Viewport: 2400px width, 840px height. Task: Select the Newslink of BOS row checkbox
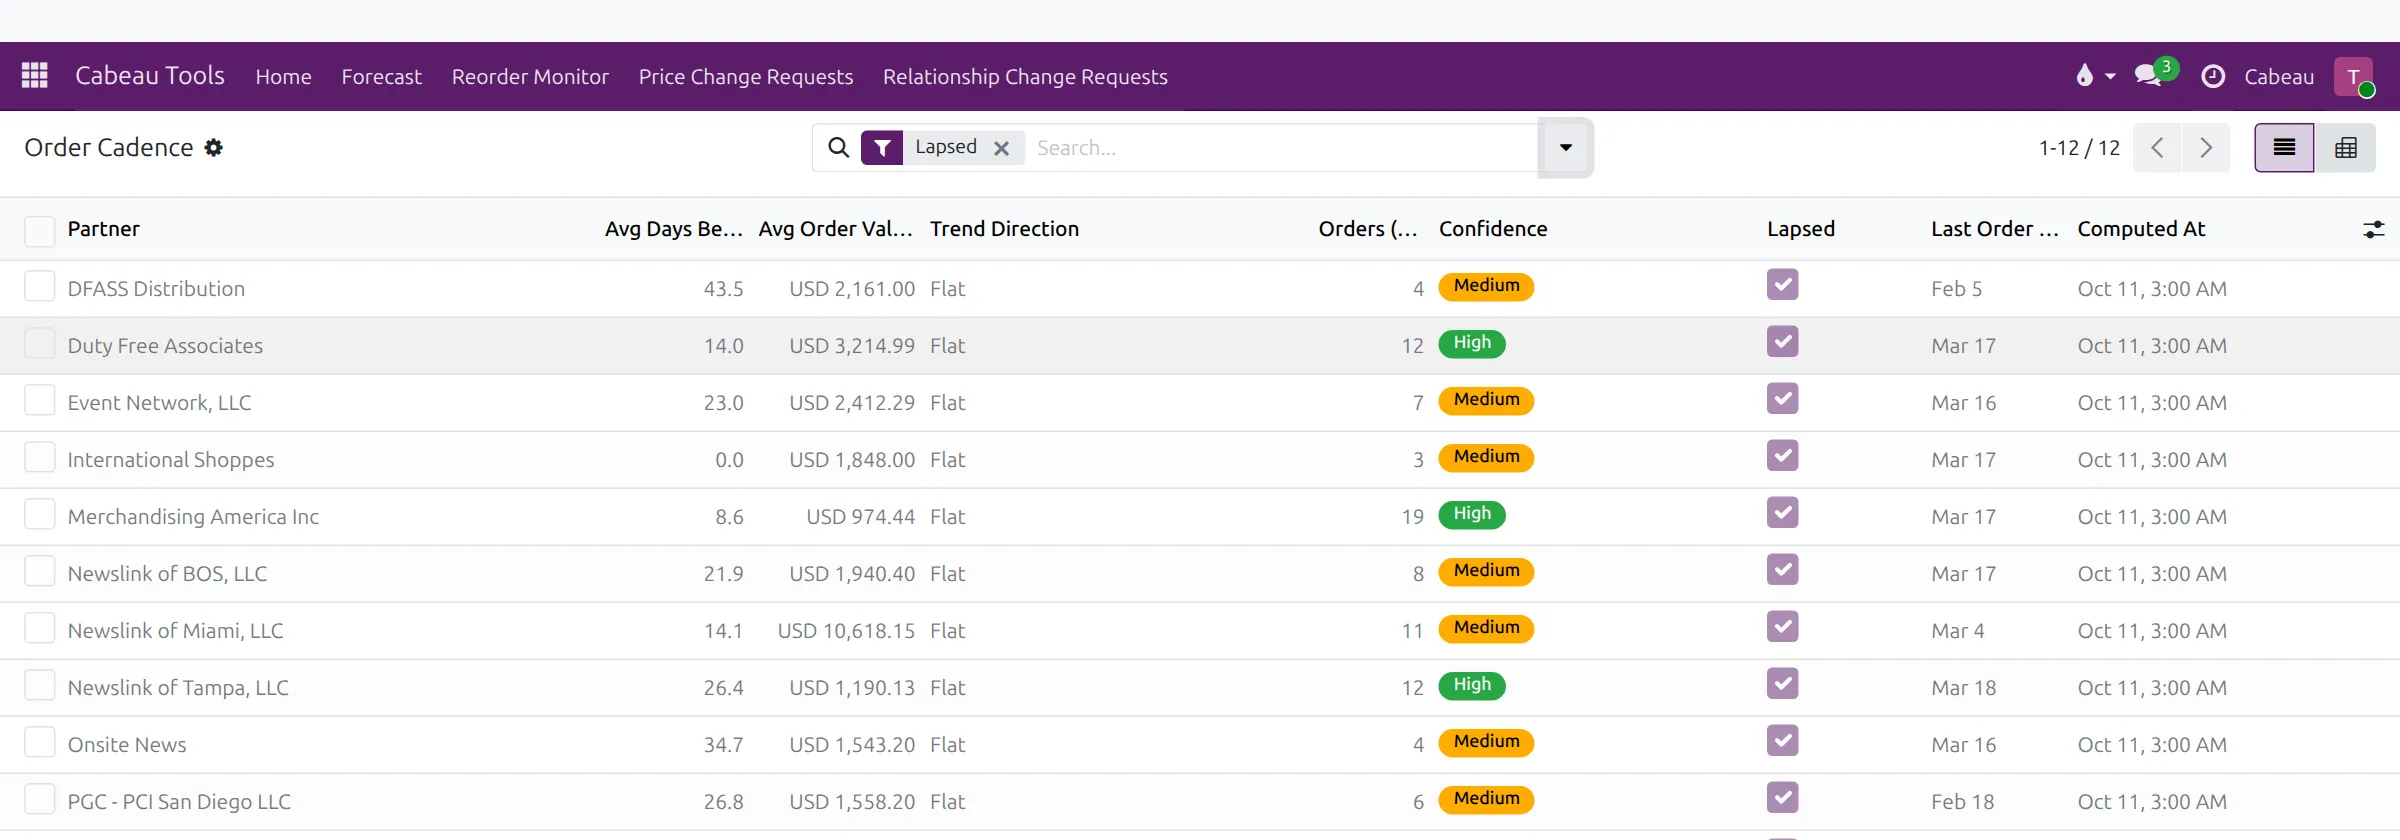pyautogui.click(x=39, y=571)
